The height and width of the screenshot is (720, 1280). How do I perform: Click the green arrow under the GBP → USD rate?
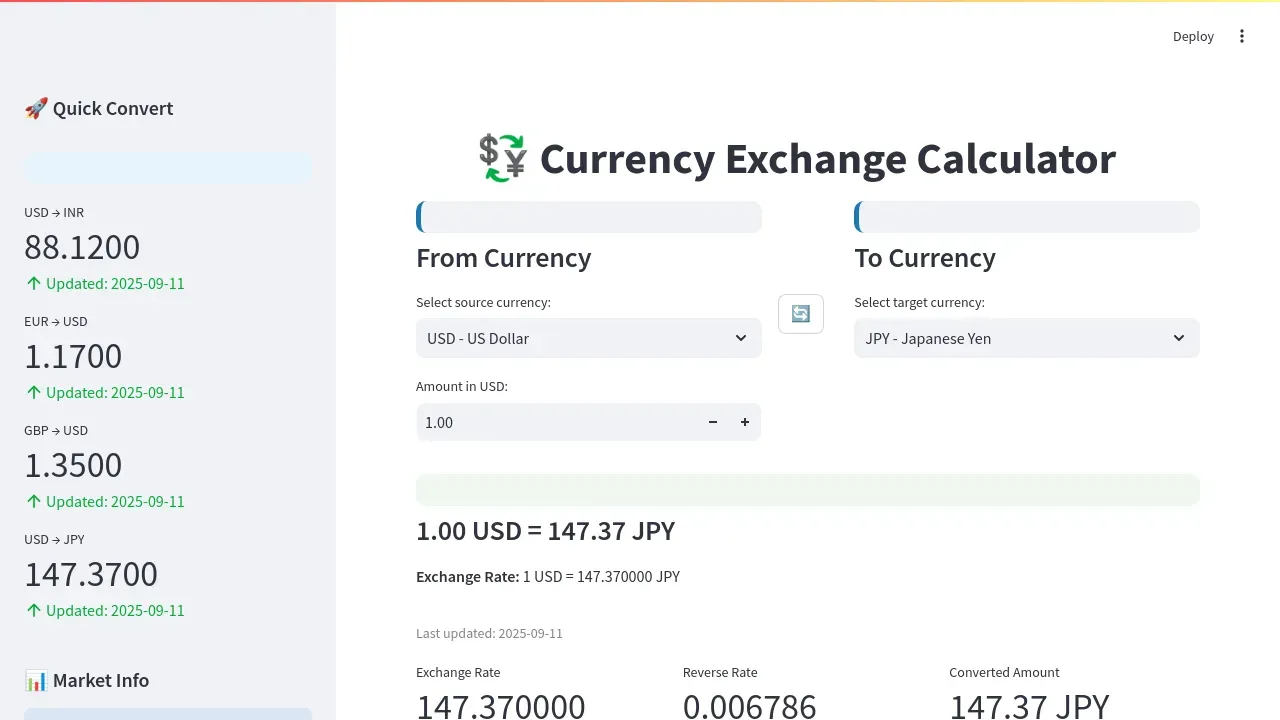pyautogui.click(x=32, y=501)
